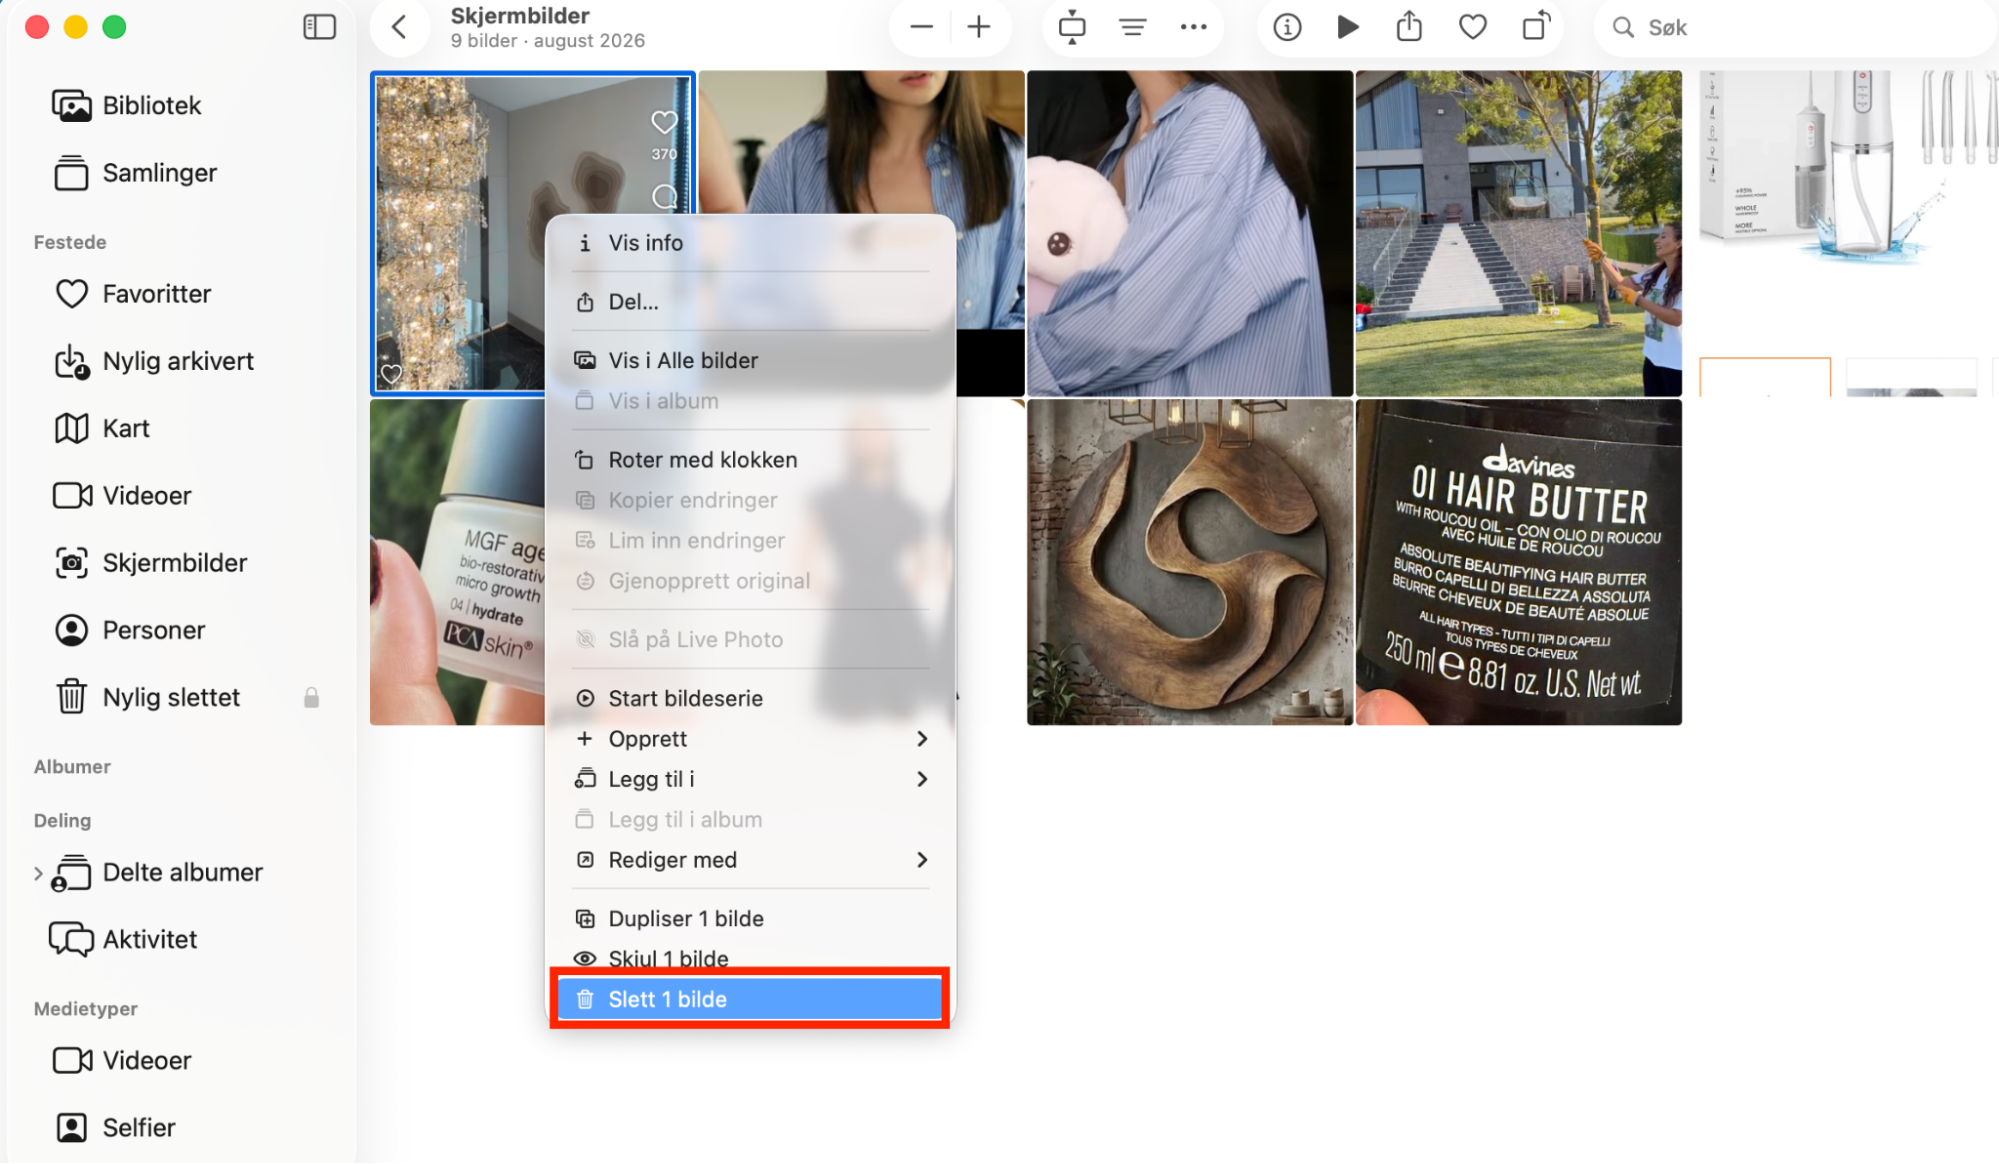Open the filter and sort icon
The image size is (1999, 1164).
pos(1132,27)
